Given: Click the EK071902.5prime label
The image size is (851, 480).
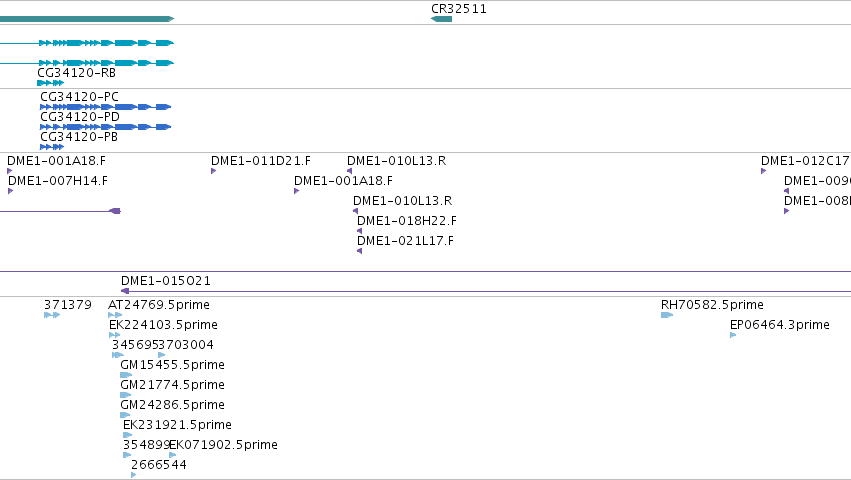Looking at the screenshot, I should tap(224, 445).
